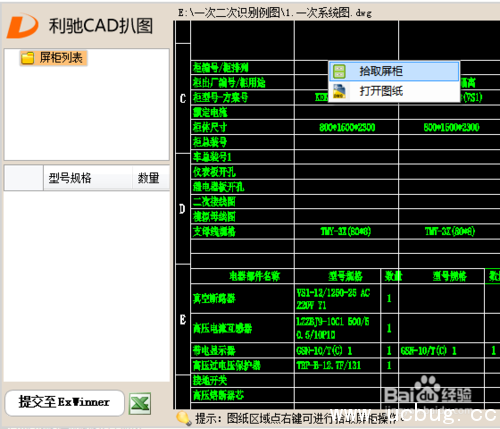The height and width of the screenshot is (429, 500).
Task: Click the 高压熔断器芯 component row
Action: 218,395
